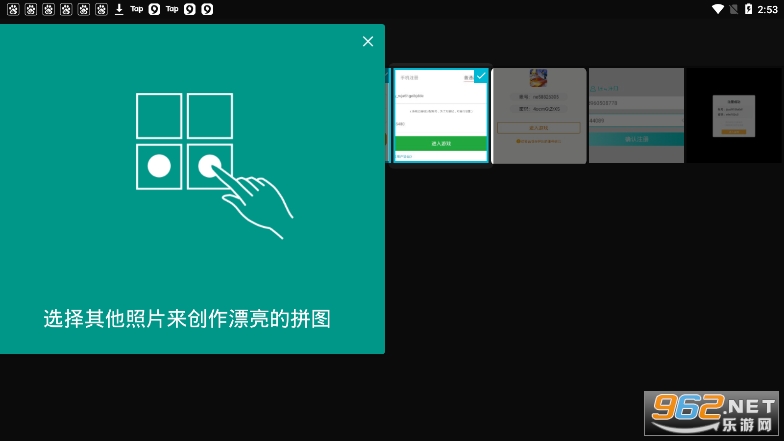Open the last paw notification icon
The height and width of the screenshot is (441, 784).
click(102, 9)
